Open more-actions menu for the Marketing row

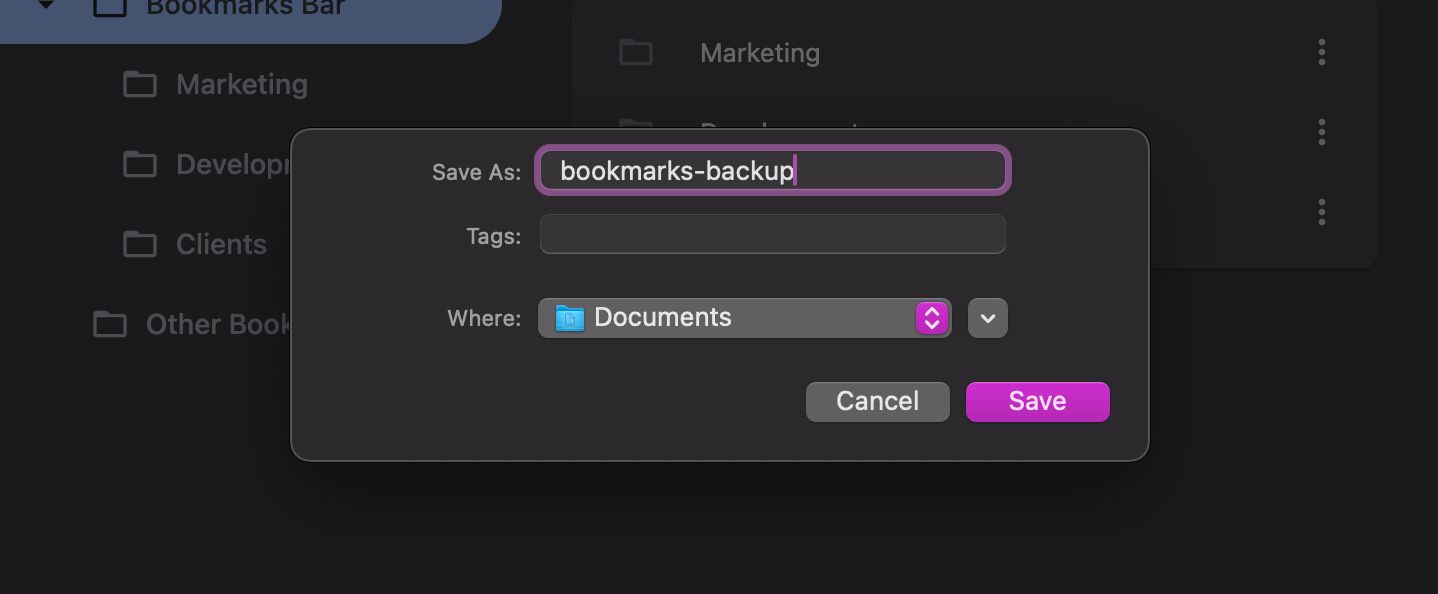click(1322, 52)
